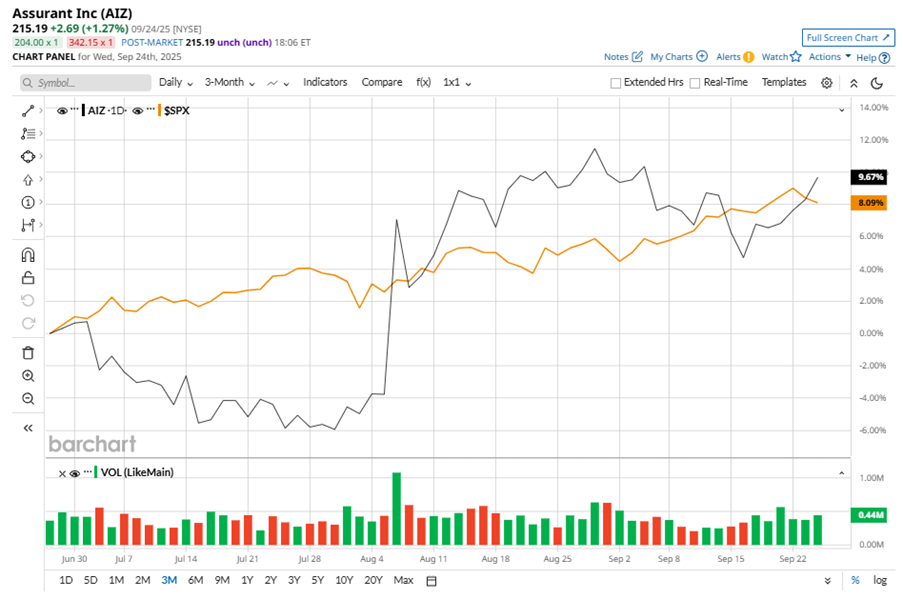
Task: Expand the trend line tool submenu arrow
Action: 41,110
